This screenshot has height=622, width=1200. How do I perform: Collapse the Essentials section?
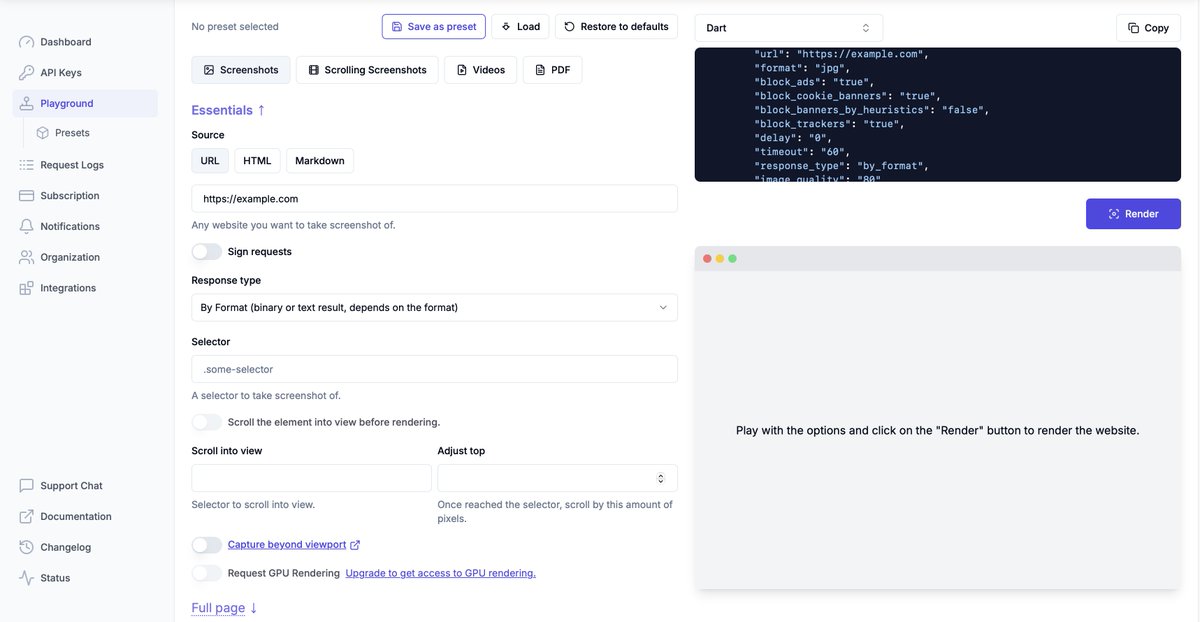(x=229, y=110)
